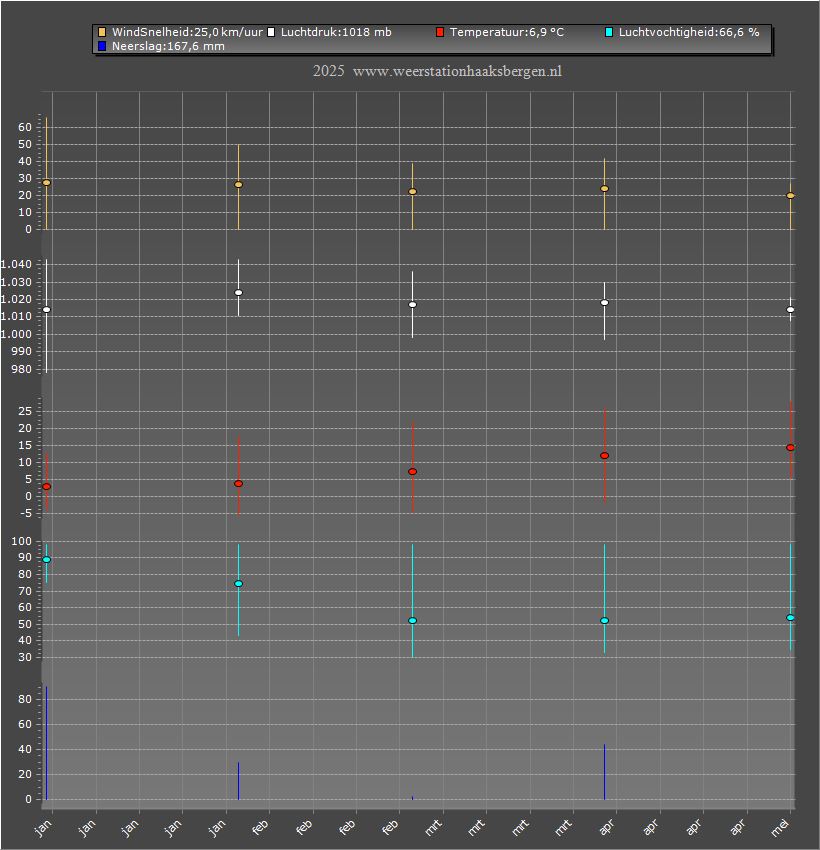Click the fourth orange wind speed marker
Screen dimensions: 820x850
pyautogui.click(x=604, y=189)
